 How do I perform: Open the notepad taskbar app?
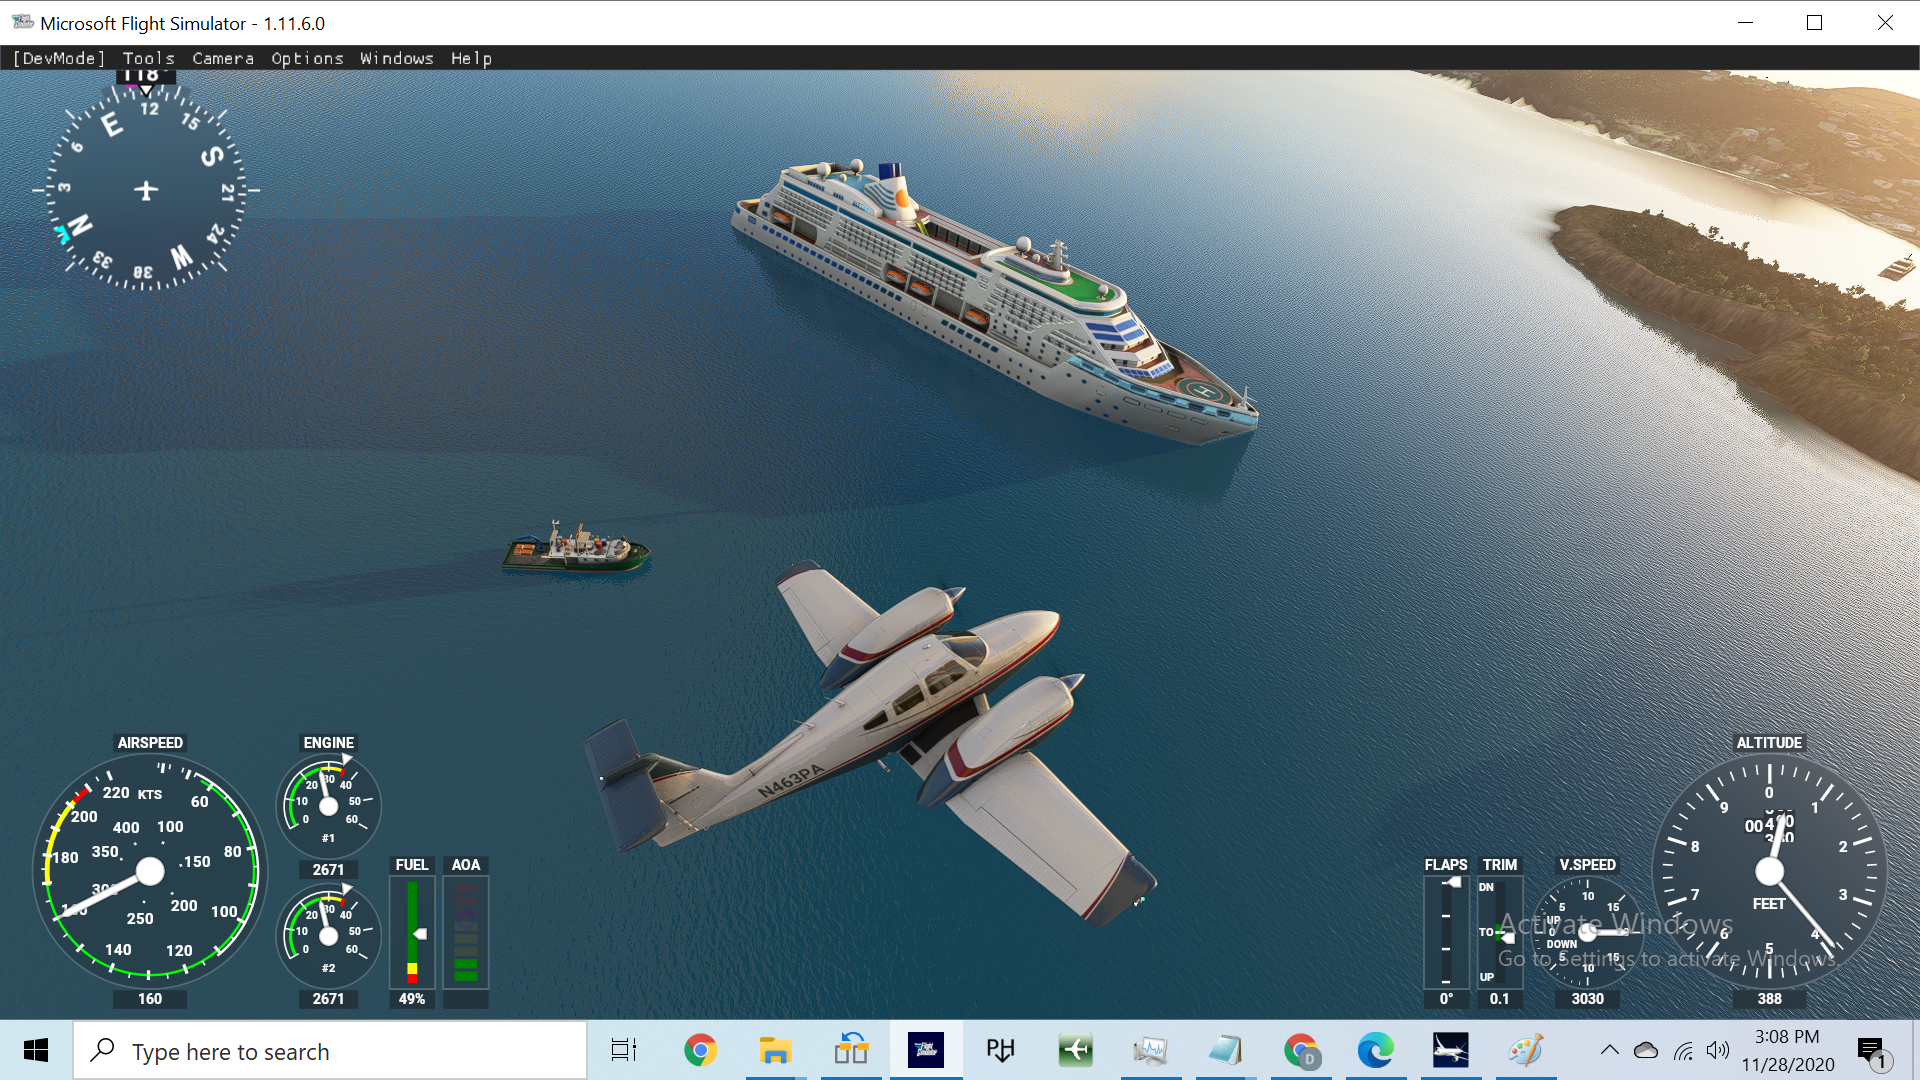[x=1226, y=1051]
